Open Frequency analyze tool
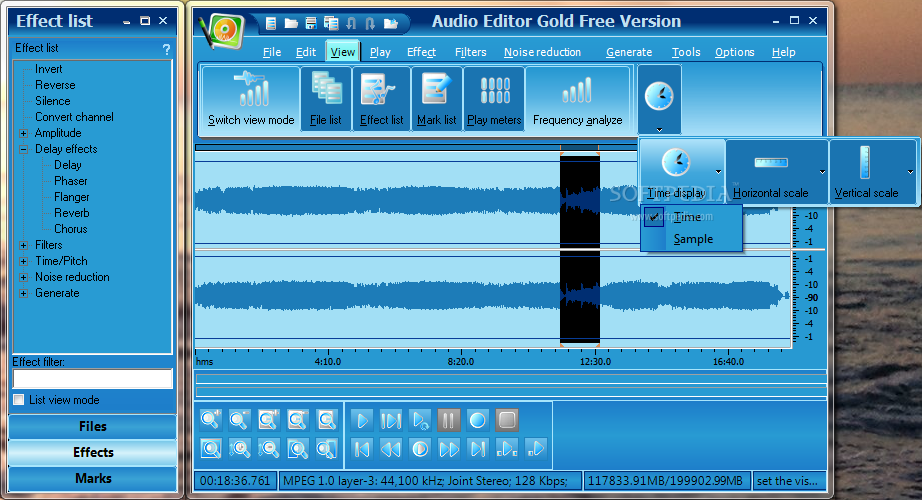The height and width of the screenshot is (500, 922). coord(577,98)
